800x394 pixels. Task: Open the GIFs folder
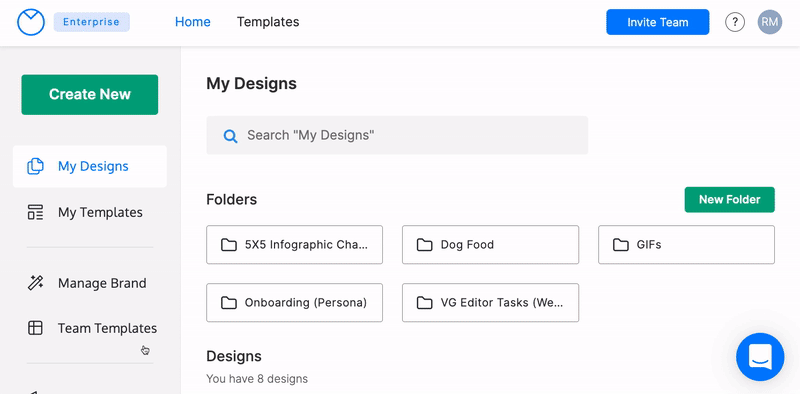[x=686, y=245]
